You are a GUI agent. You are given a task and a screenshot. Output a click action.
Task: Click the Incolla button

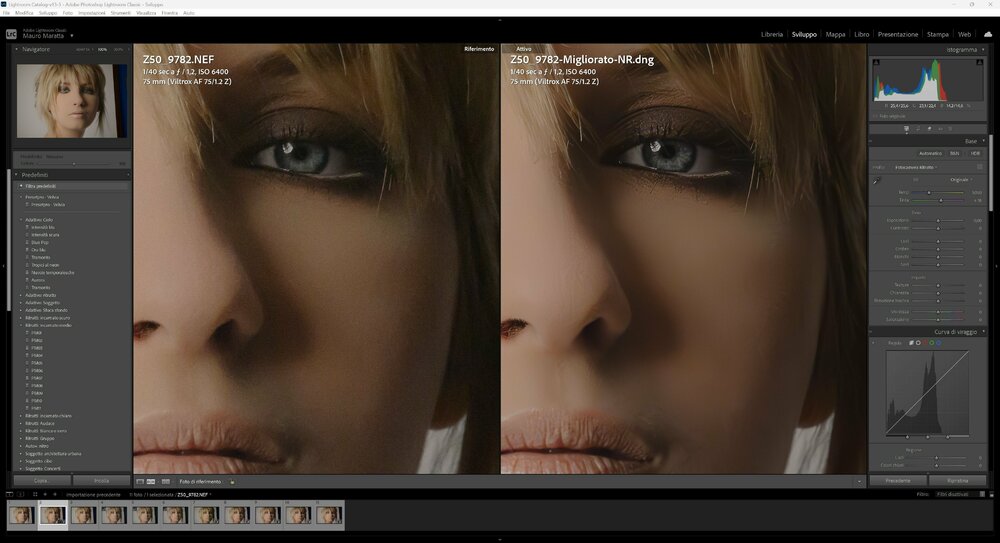coord(101,480)
